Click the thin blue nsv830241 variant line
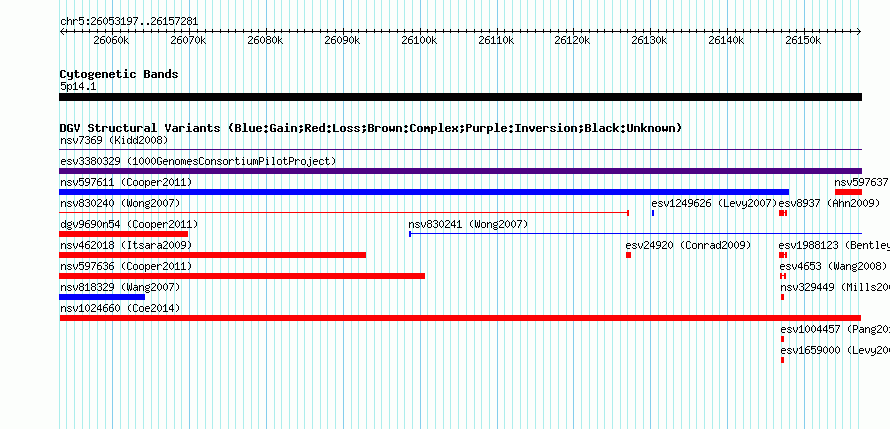890x429 pixels. click(x=635, y=234)
